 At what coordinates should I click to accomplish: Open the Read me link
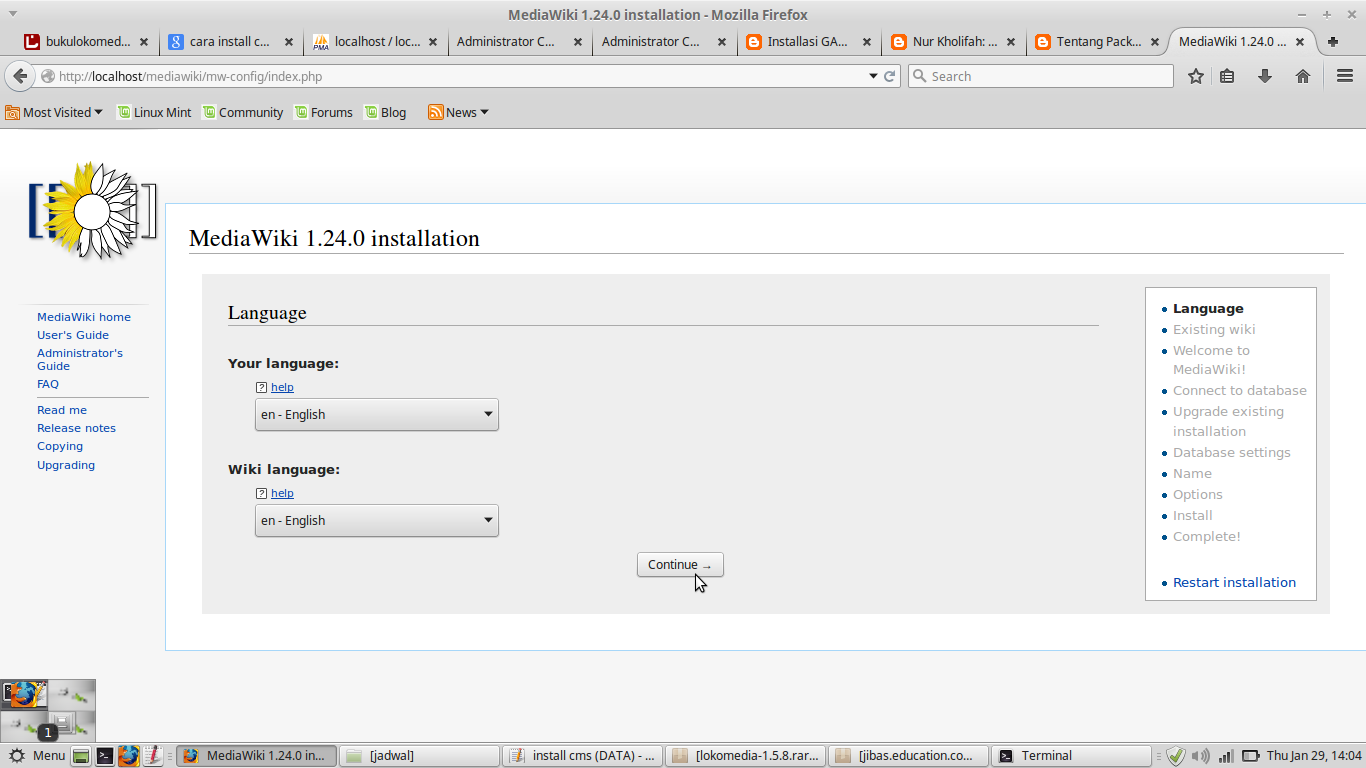pyautogui.click(x=62, y=410)
